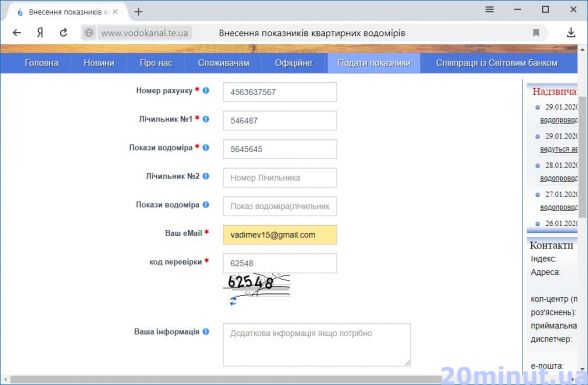Show info tooltip for Лічильник №2
The image size is (588, 385).
pyautogui.click(x=206, y=176)
